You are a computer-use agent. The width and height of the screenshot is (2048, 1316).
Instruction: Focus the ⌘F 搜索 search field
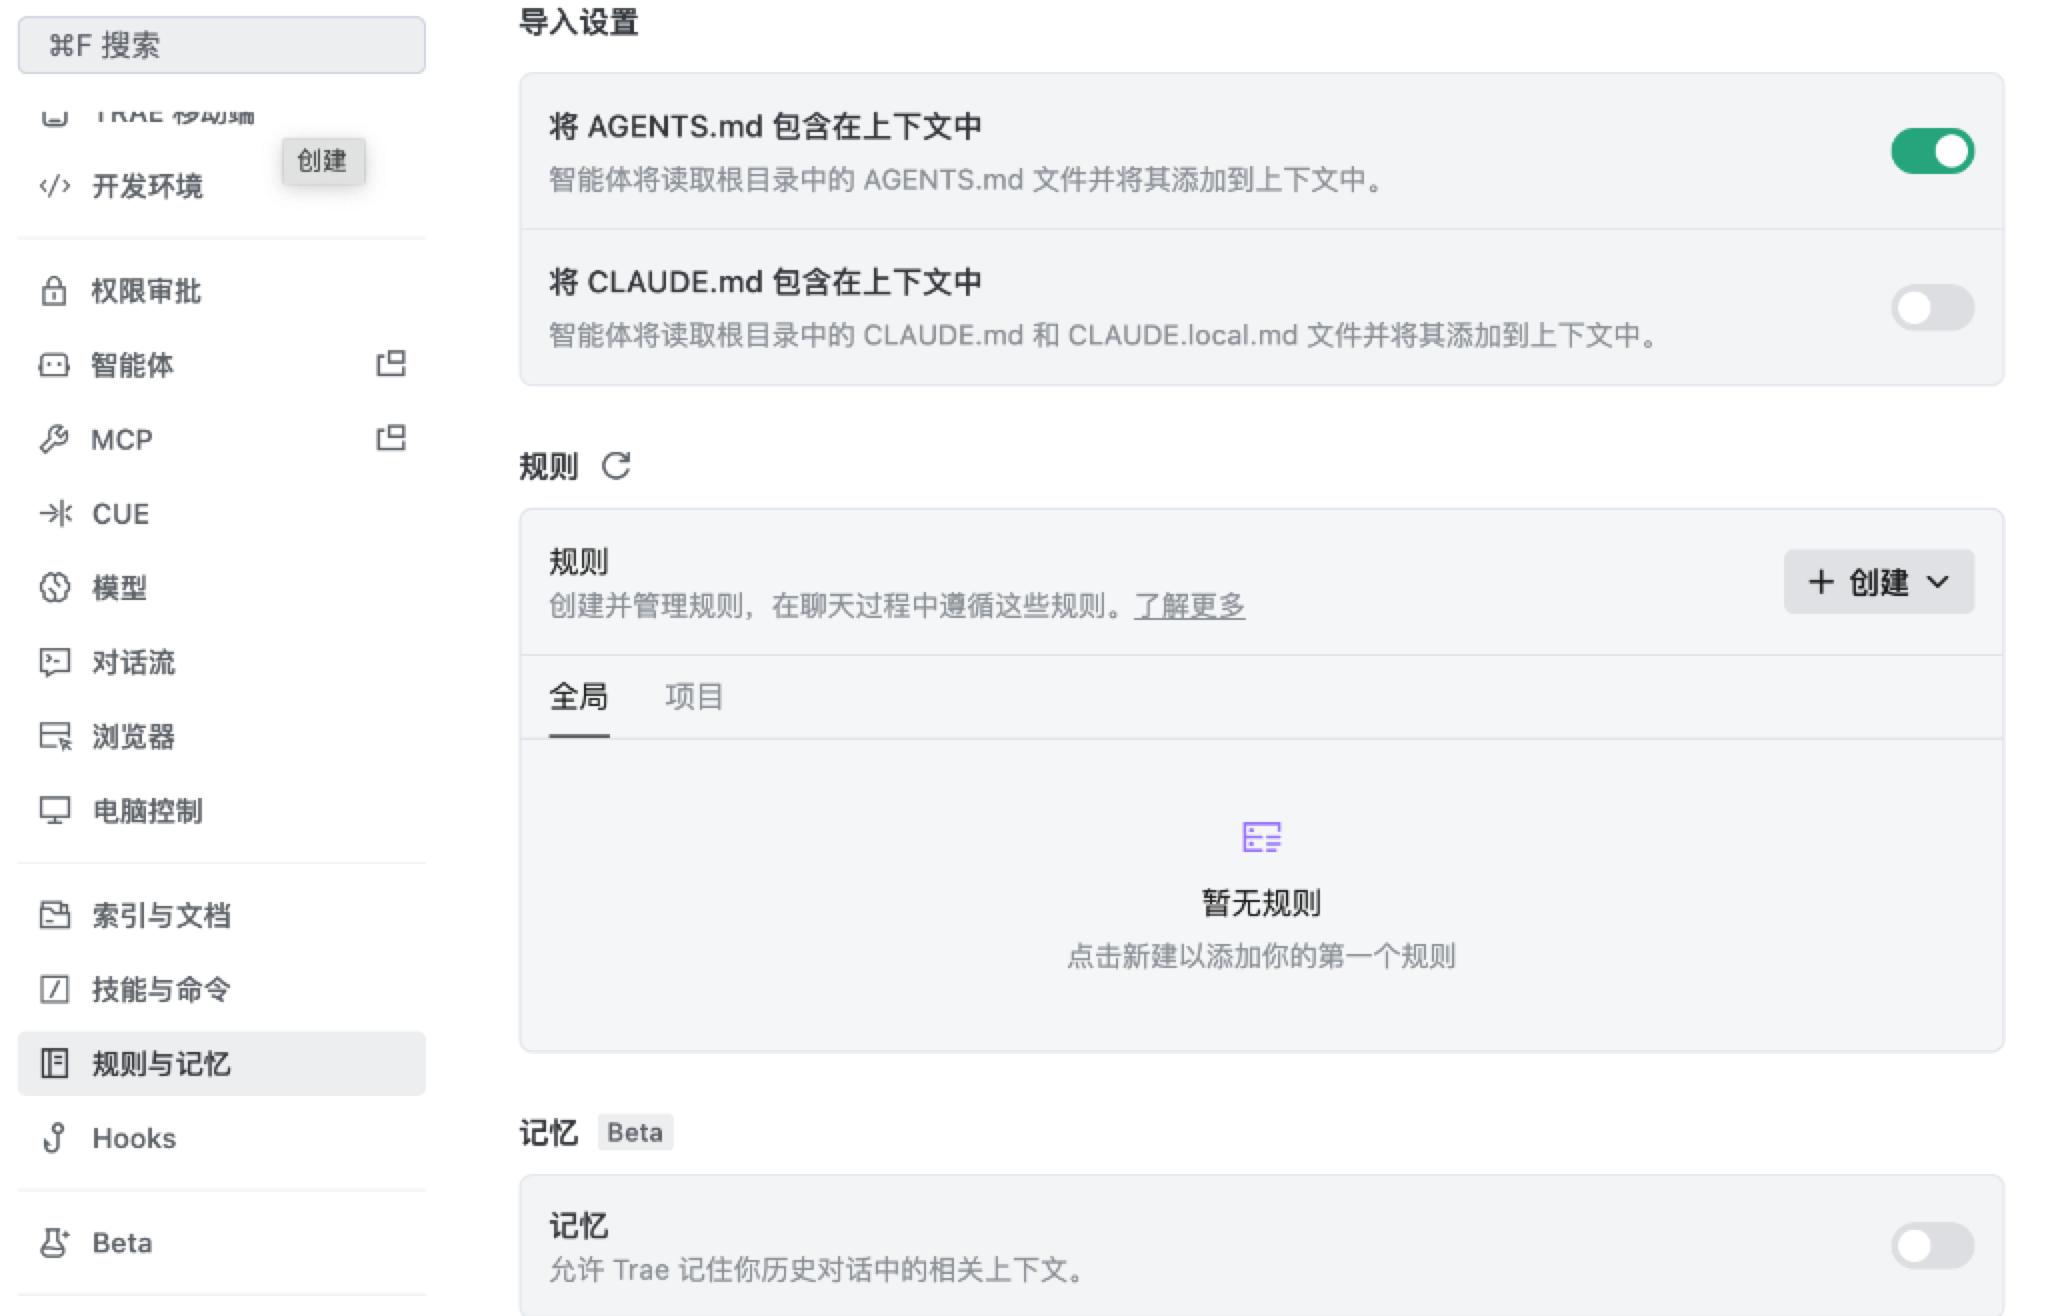coord(222,45)
